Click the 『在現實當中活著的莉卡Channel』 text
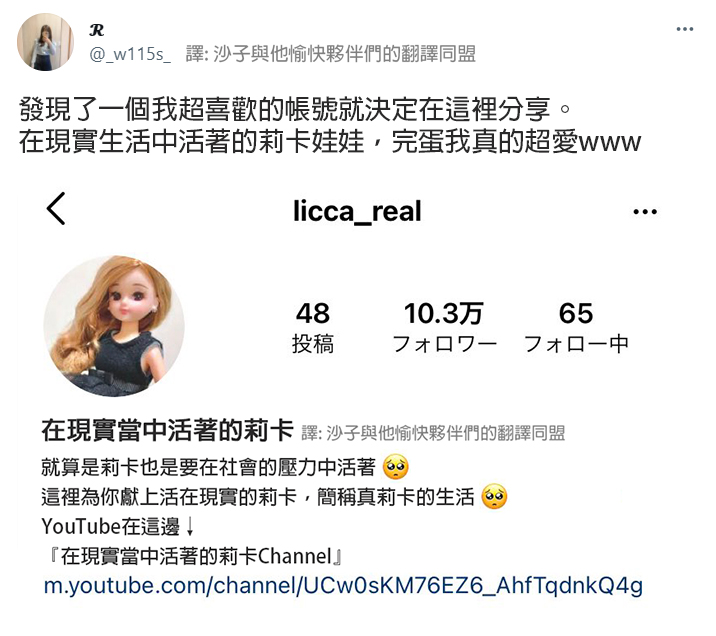Screen dimensions: 716x636 coord(196,556)
